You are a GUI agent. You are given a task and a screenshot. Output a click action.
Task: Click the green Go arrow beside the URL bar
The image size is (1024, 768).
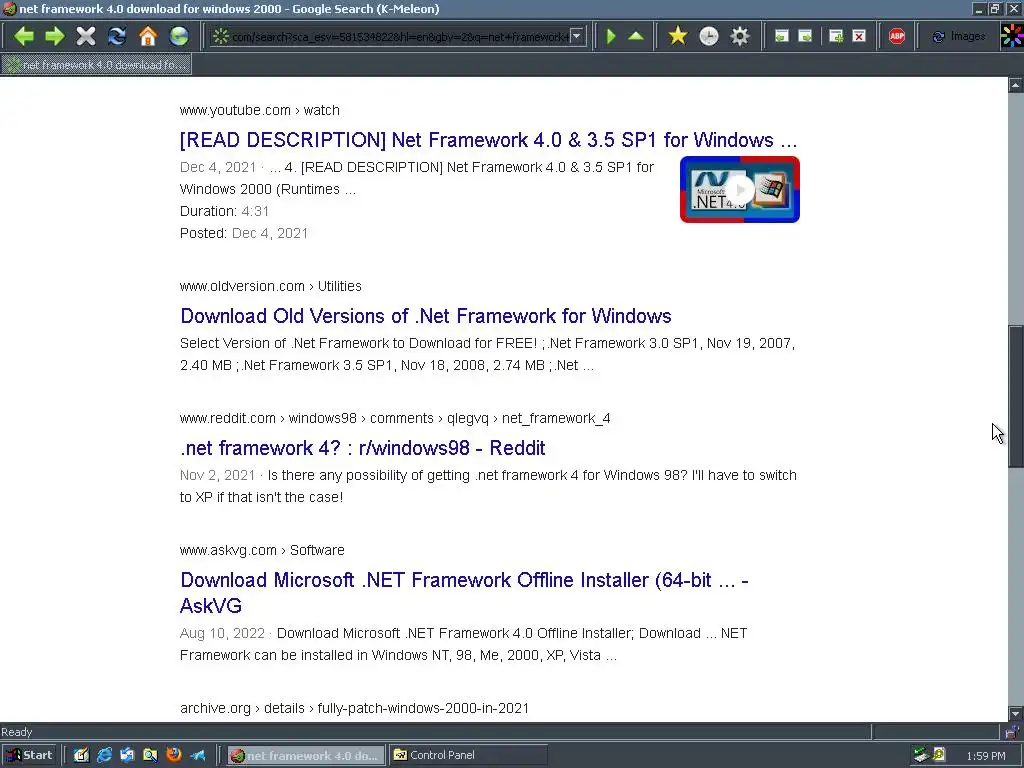pos(611,36)
